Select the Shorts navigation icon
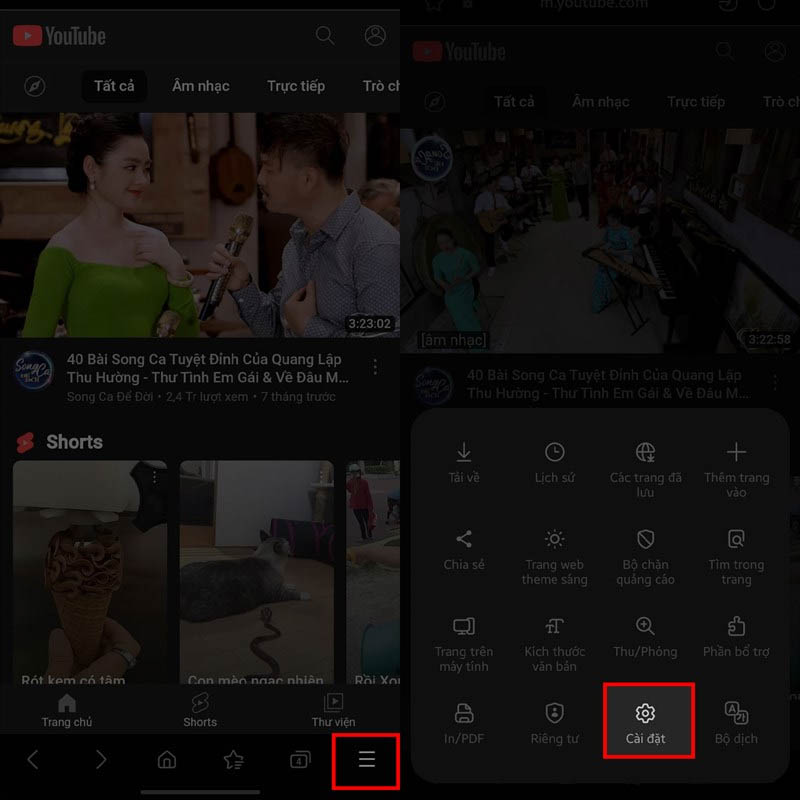 (200, 710)
